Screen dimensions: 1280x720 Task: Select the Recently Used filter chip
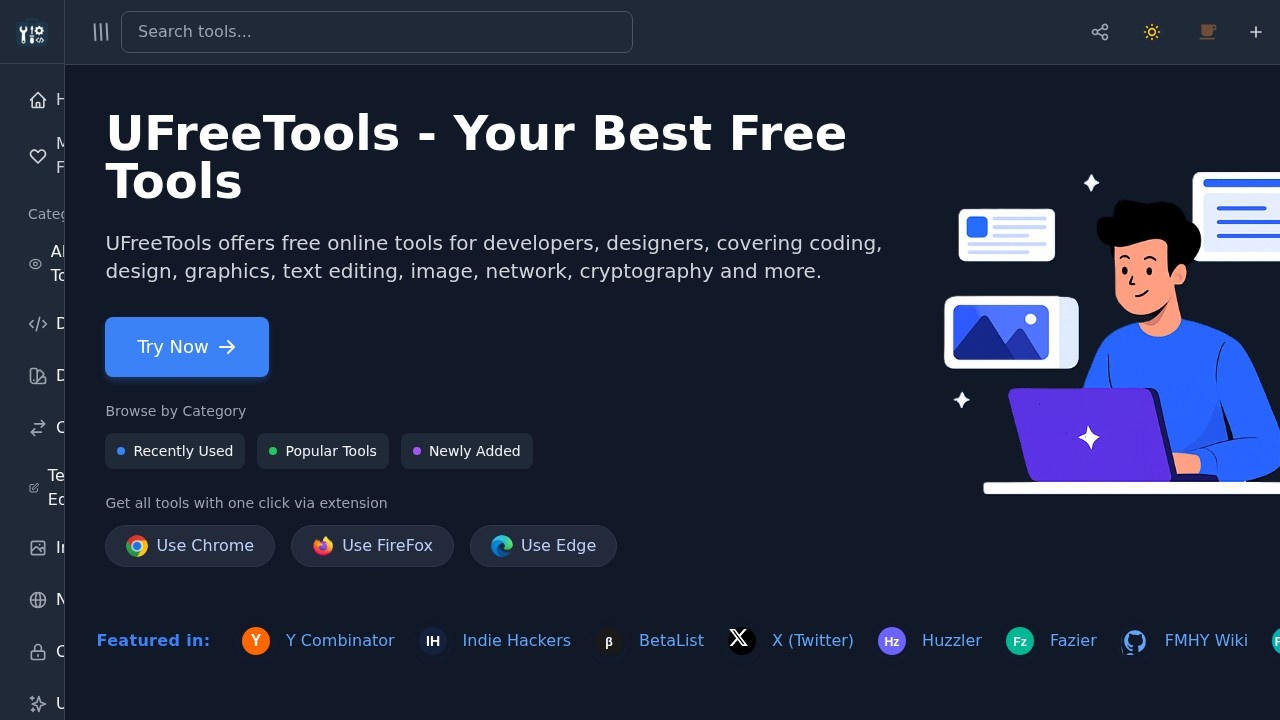click(175, 451)
